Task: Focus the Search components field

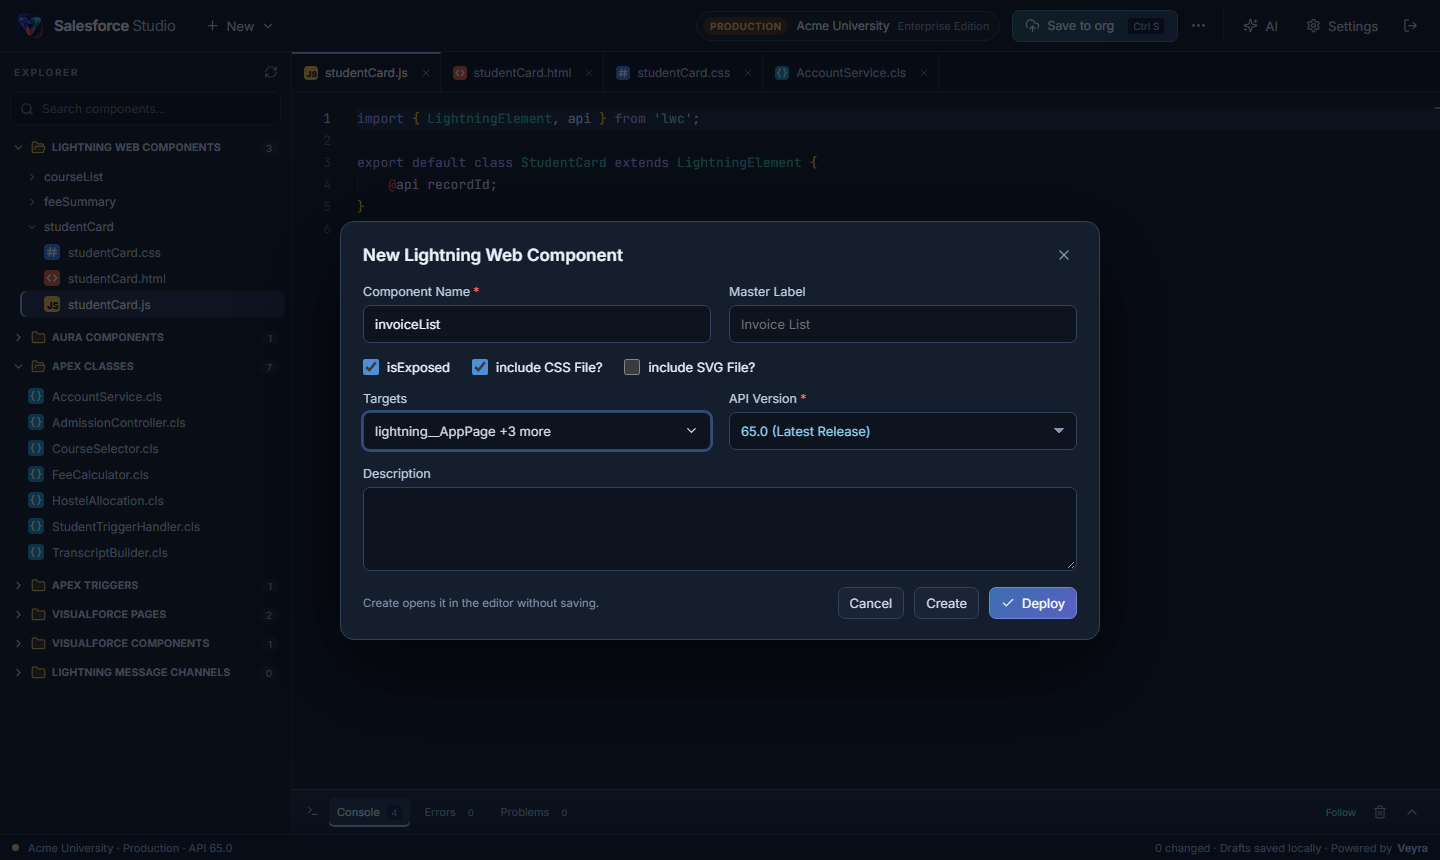Action: click(145, 109)
